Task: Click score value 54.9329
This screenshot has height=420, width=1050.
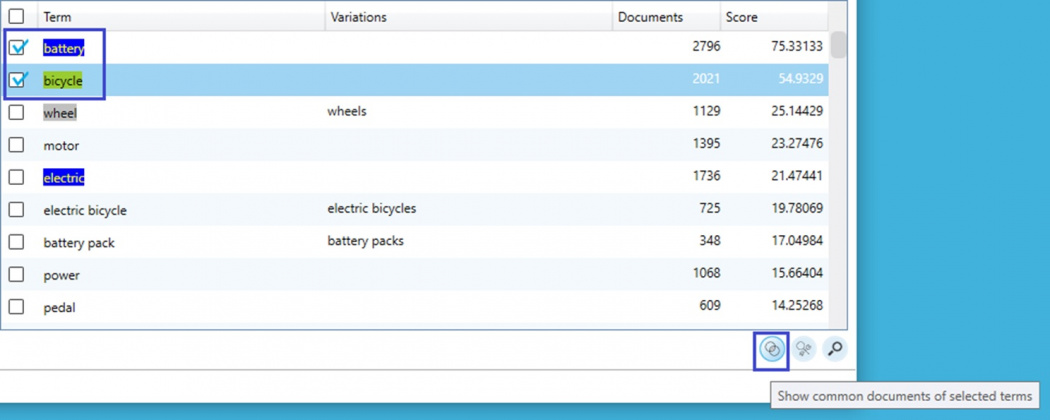Action: 801,78
